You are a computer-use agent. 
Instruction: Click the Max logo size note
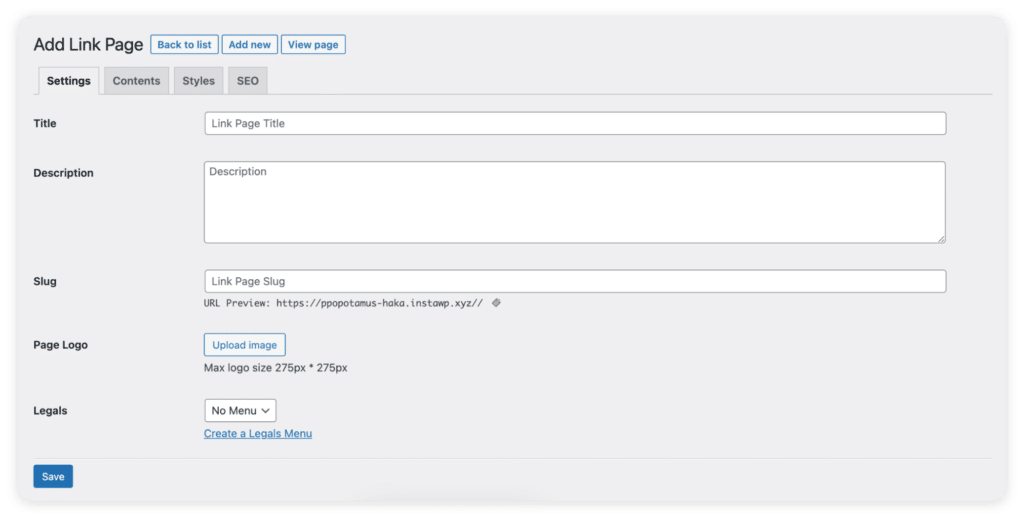point(276,368)
